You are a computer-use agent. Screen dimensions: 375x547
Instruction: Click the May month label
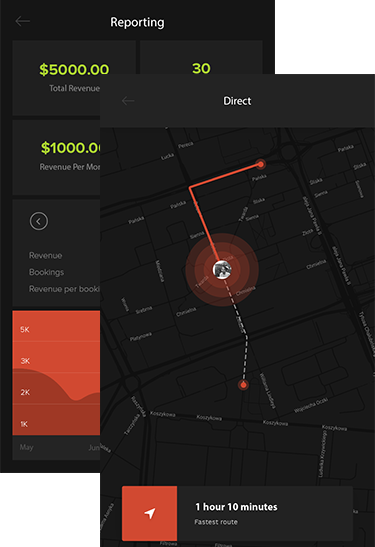[27, 447]
